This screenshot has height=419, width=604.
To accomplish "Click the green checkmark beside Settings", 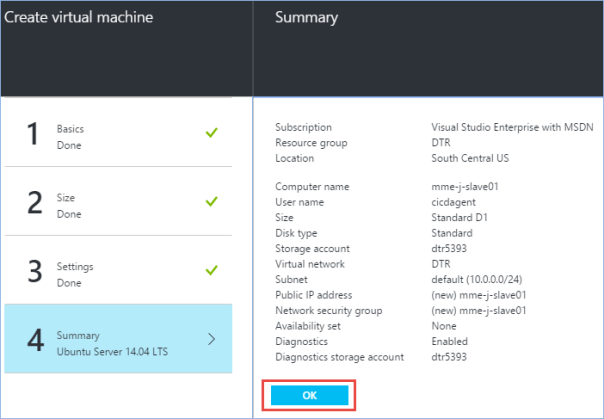I will (x=211, y=270).
